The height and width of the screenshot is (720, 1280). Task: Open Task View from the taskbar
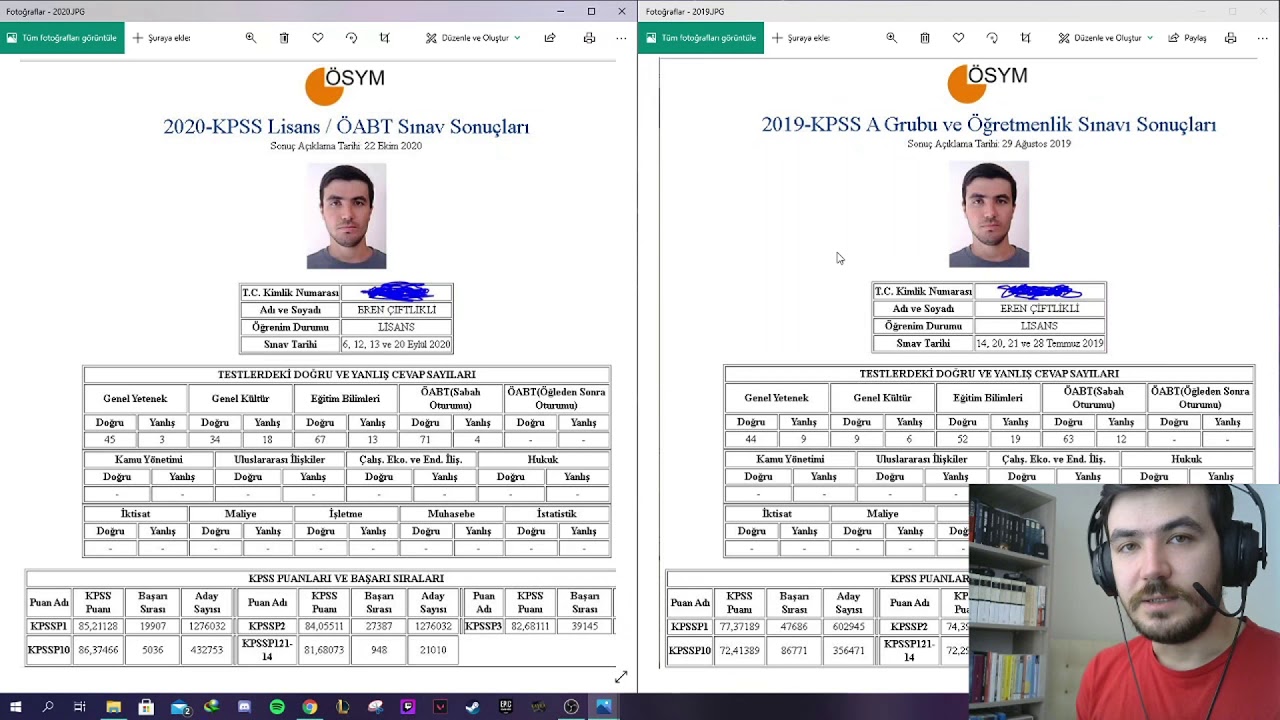click(x=80, y=707)
